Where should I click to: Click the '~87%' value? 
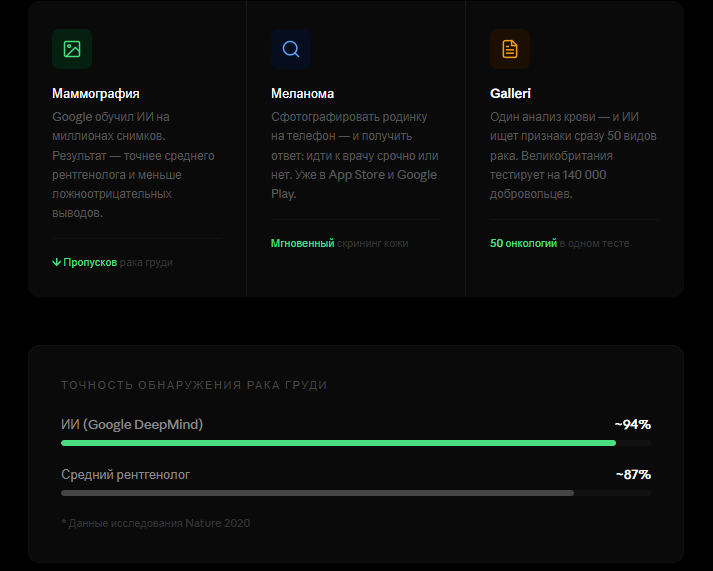tap(633, 475)
